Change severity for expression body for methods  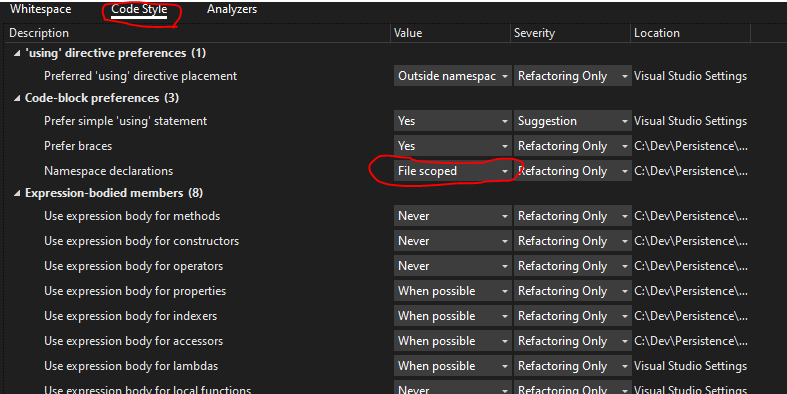coord(573,216)
